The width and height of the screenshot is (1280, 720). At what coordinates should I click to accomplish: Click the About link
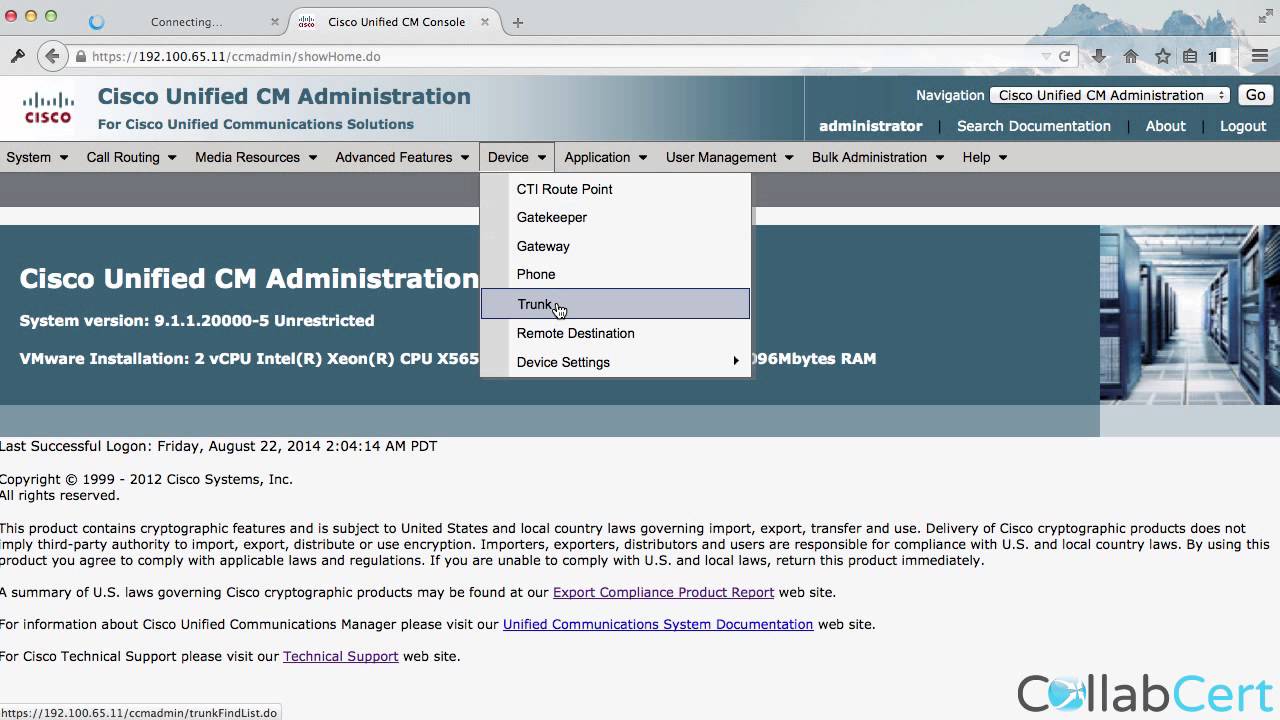point(1165,126)
